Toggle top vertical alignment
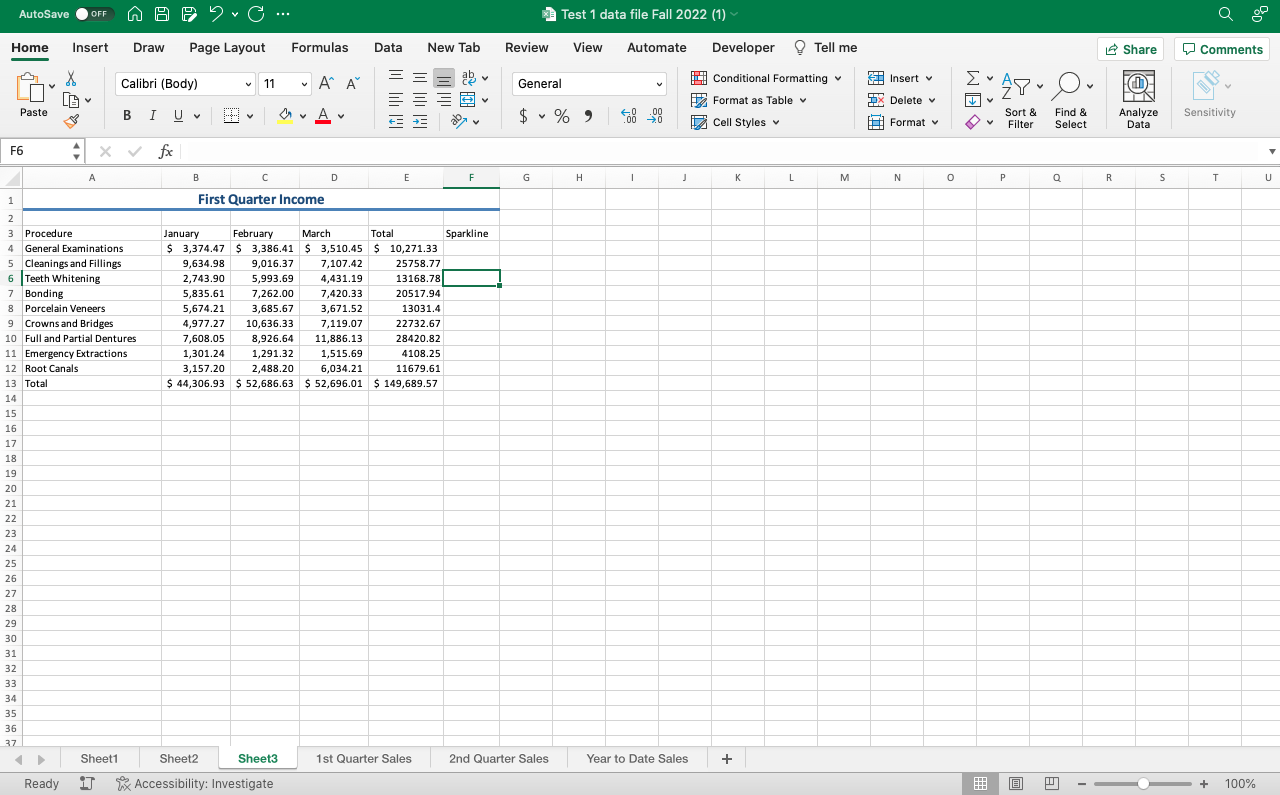This screenshot has height=795, width=1280. pos(396,78)
